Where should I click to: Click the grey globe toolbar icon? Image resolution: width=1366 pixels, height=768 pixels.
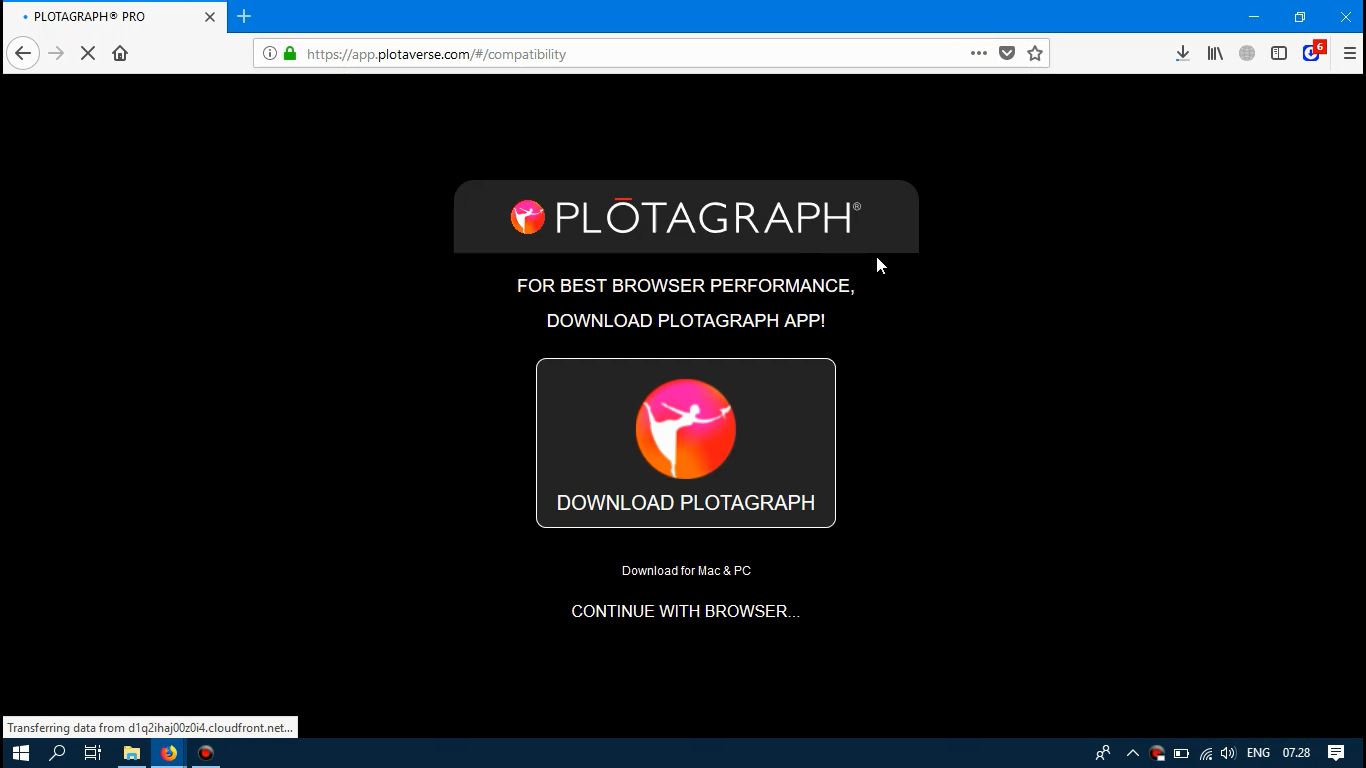click(x=1247, y=54)
